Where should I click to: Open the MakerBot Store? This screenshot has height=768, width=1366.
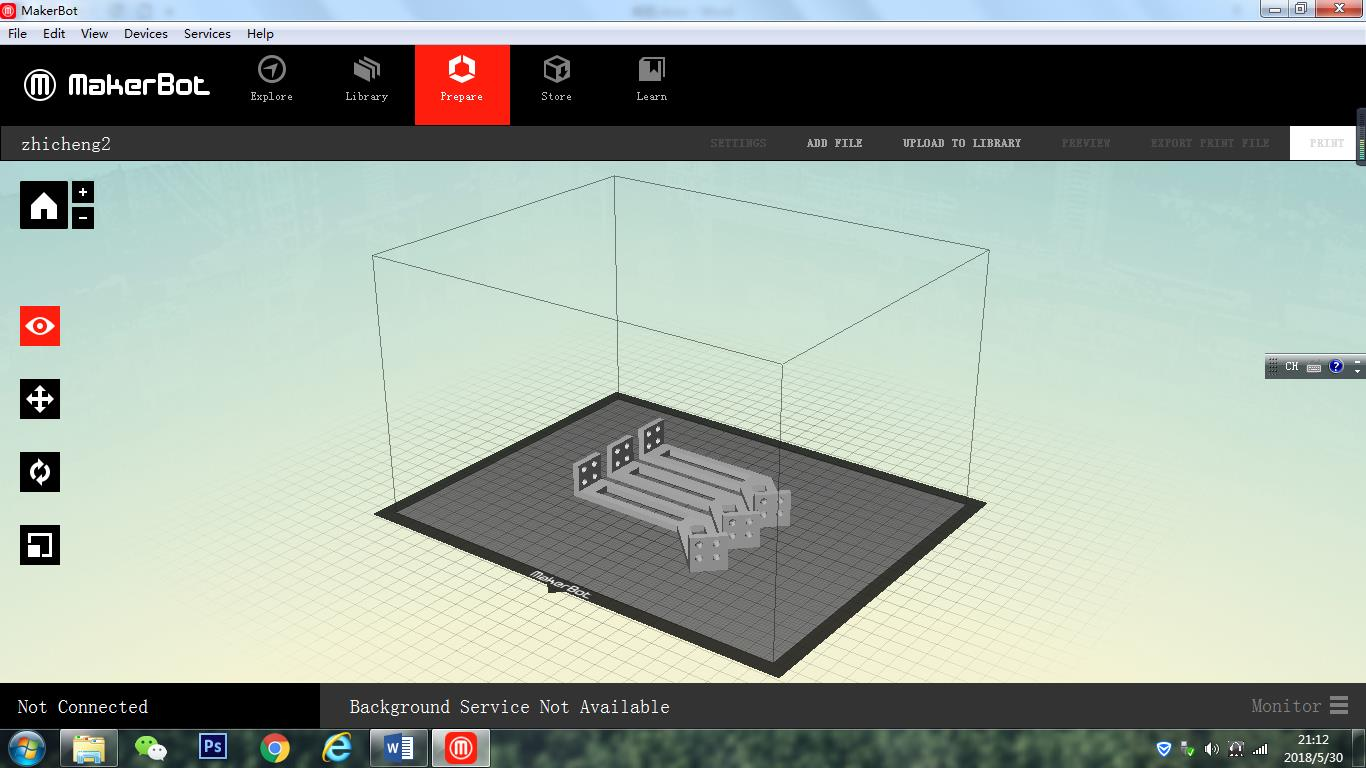(556, 80)
